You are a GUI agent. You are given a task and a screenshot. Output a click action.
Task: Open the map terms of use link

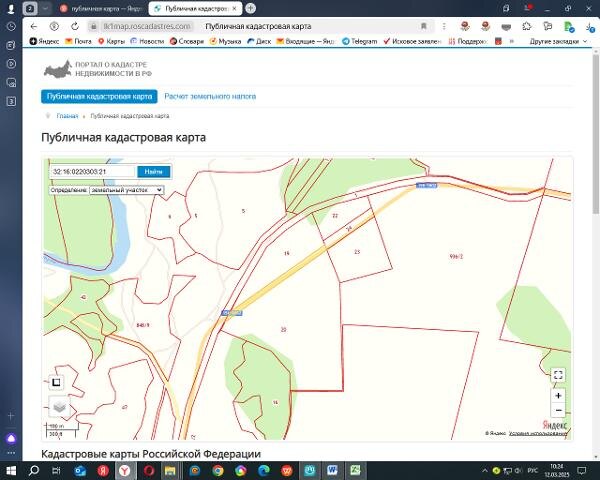click(x=538, y=433)
